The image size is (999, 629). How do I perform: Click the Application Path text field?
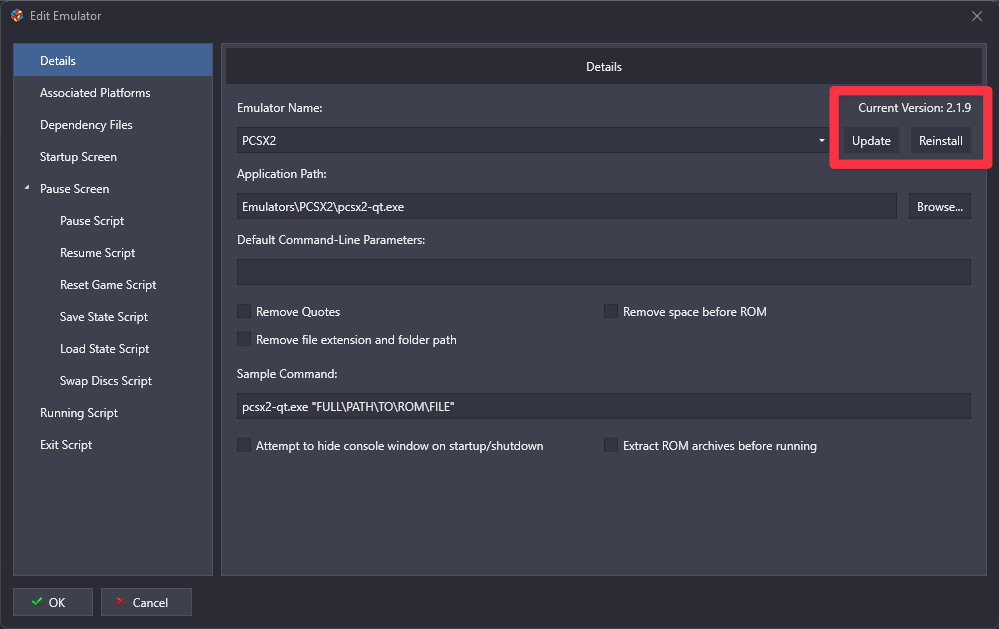coord(566,206)
